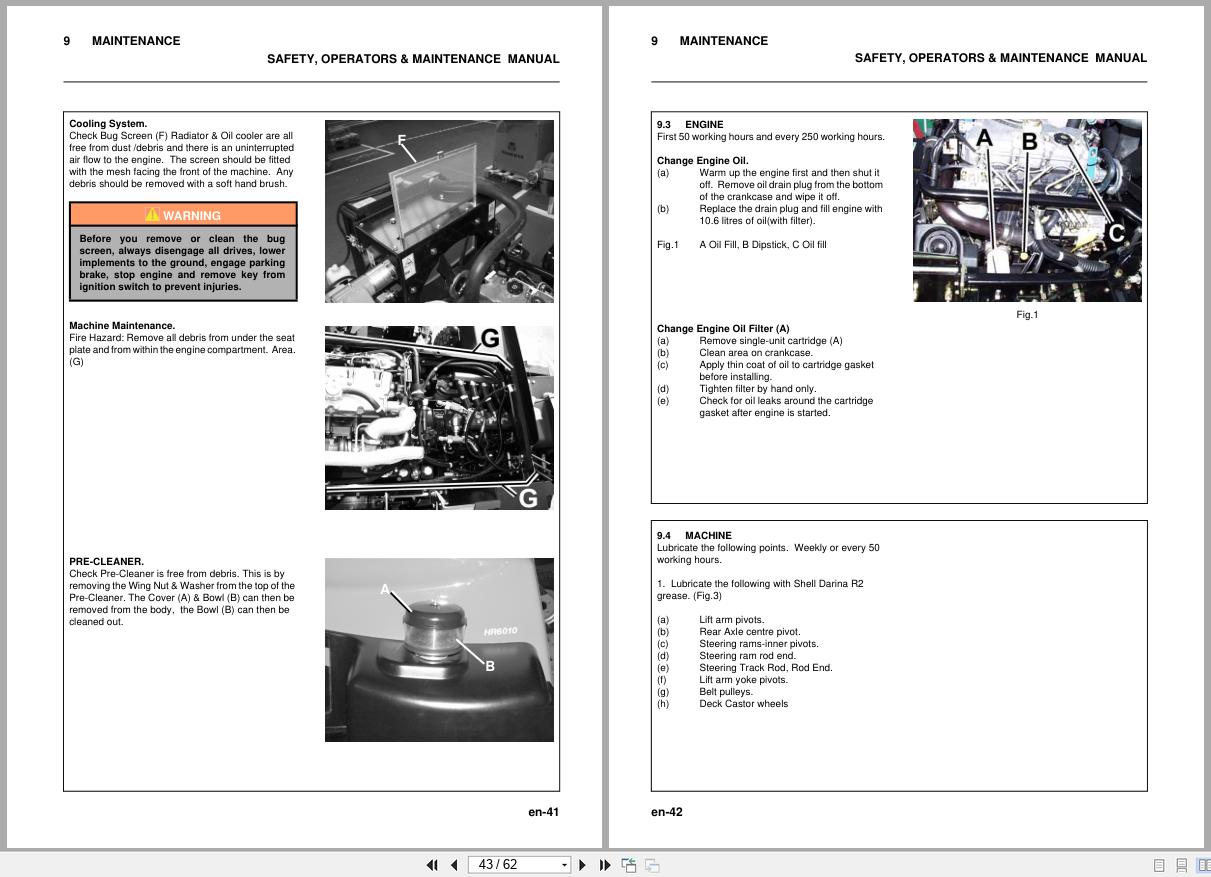Click the 'Machine Maintenance.' heading
Screen dimensions: 1211x877
pyautogui.click(x=122, y=326)
